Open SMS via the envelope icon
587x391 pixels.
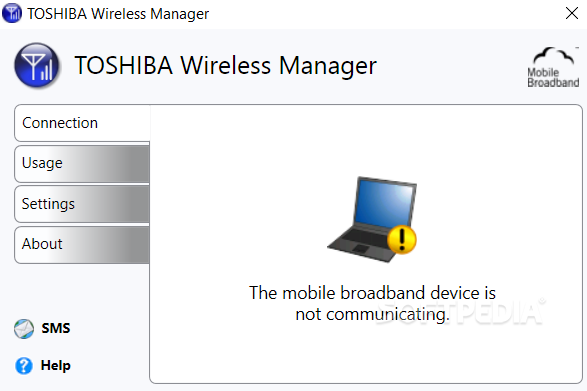[24, 329]
